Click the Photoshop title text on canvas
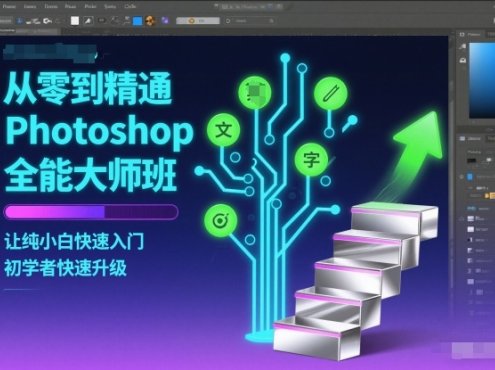495x370 pixels. point(99,132)
